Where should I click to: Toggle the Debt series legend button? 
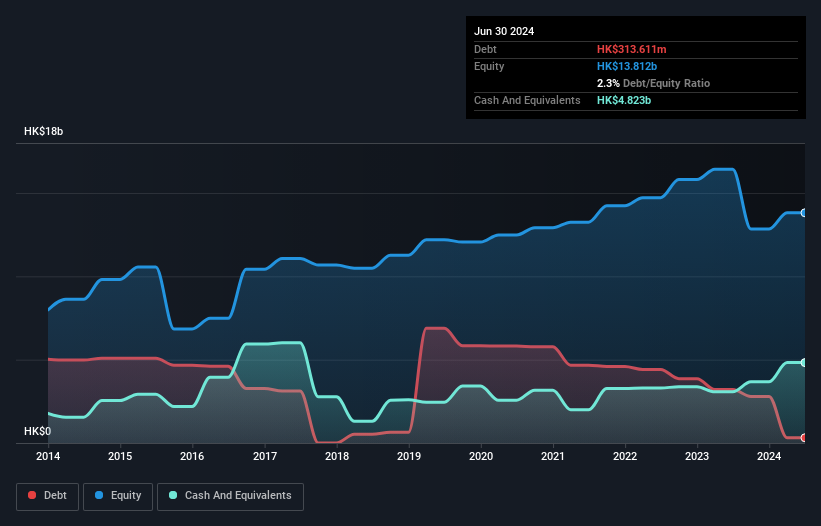(x=48, y=496)
